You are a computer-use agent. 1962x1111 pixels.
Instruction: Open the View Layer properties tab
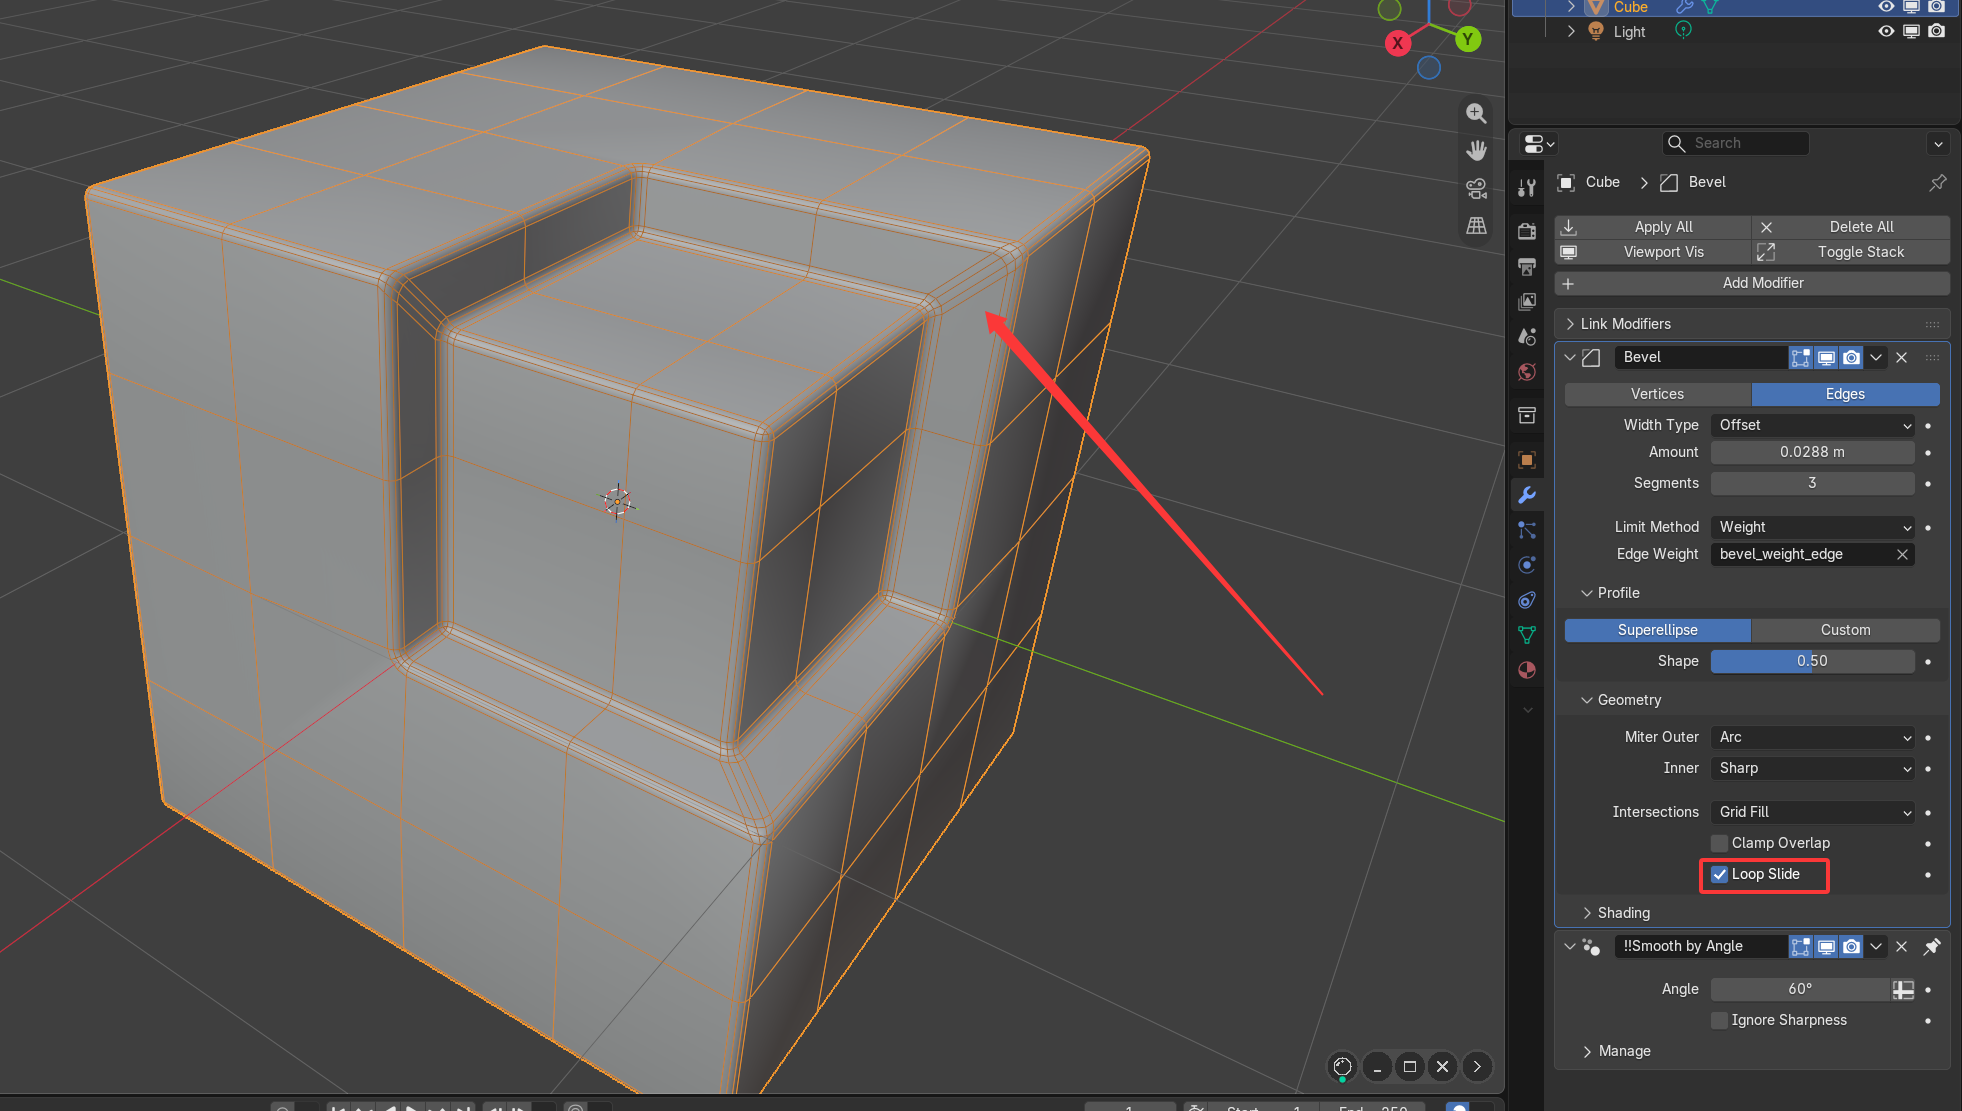click(1527, 302)
